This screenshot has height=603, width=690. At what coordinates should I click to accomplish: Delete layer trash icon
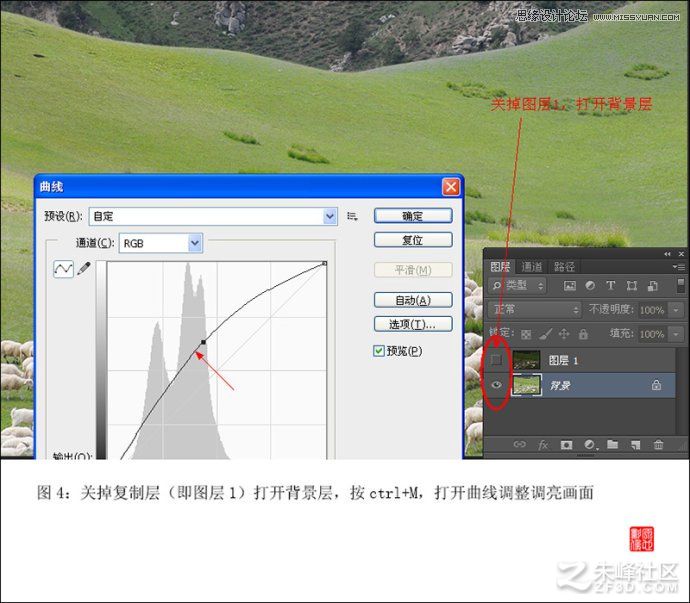click(x=658, y=444)
